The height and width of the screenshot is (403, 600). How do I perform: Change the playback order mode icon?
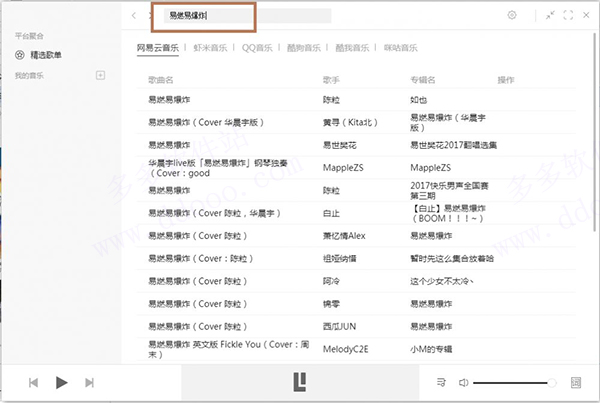click(x=441, y=382)
